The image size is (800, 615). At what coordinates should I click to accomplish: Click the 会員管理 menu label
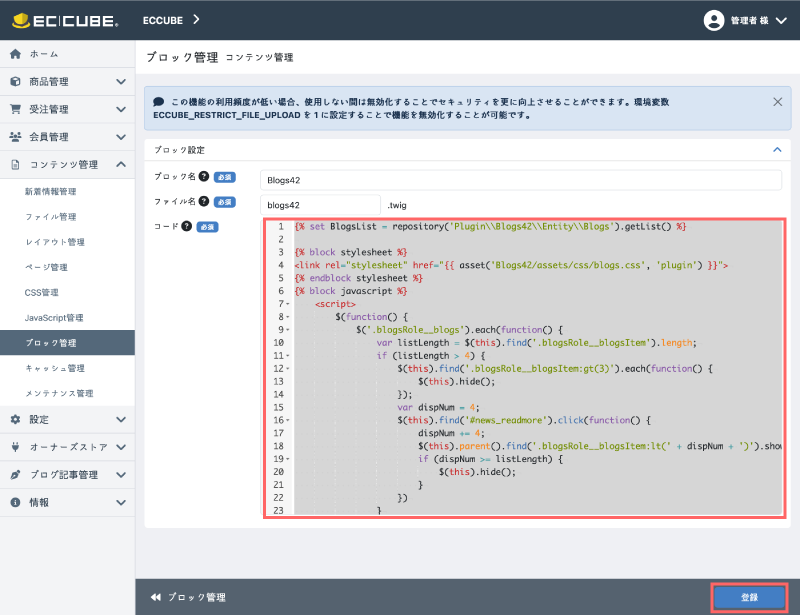(x=48, y=137)
